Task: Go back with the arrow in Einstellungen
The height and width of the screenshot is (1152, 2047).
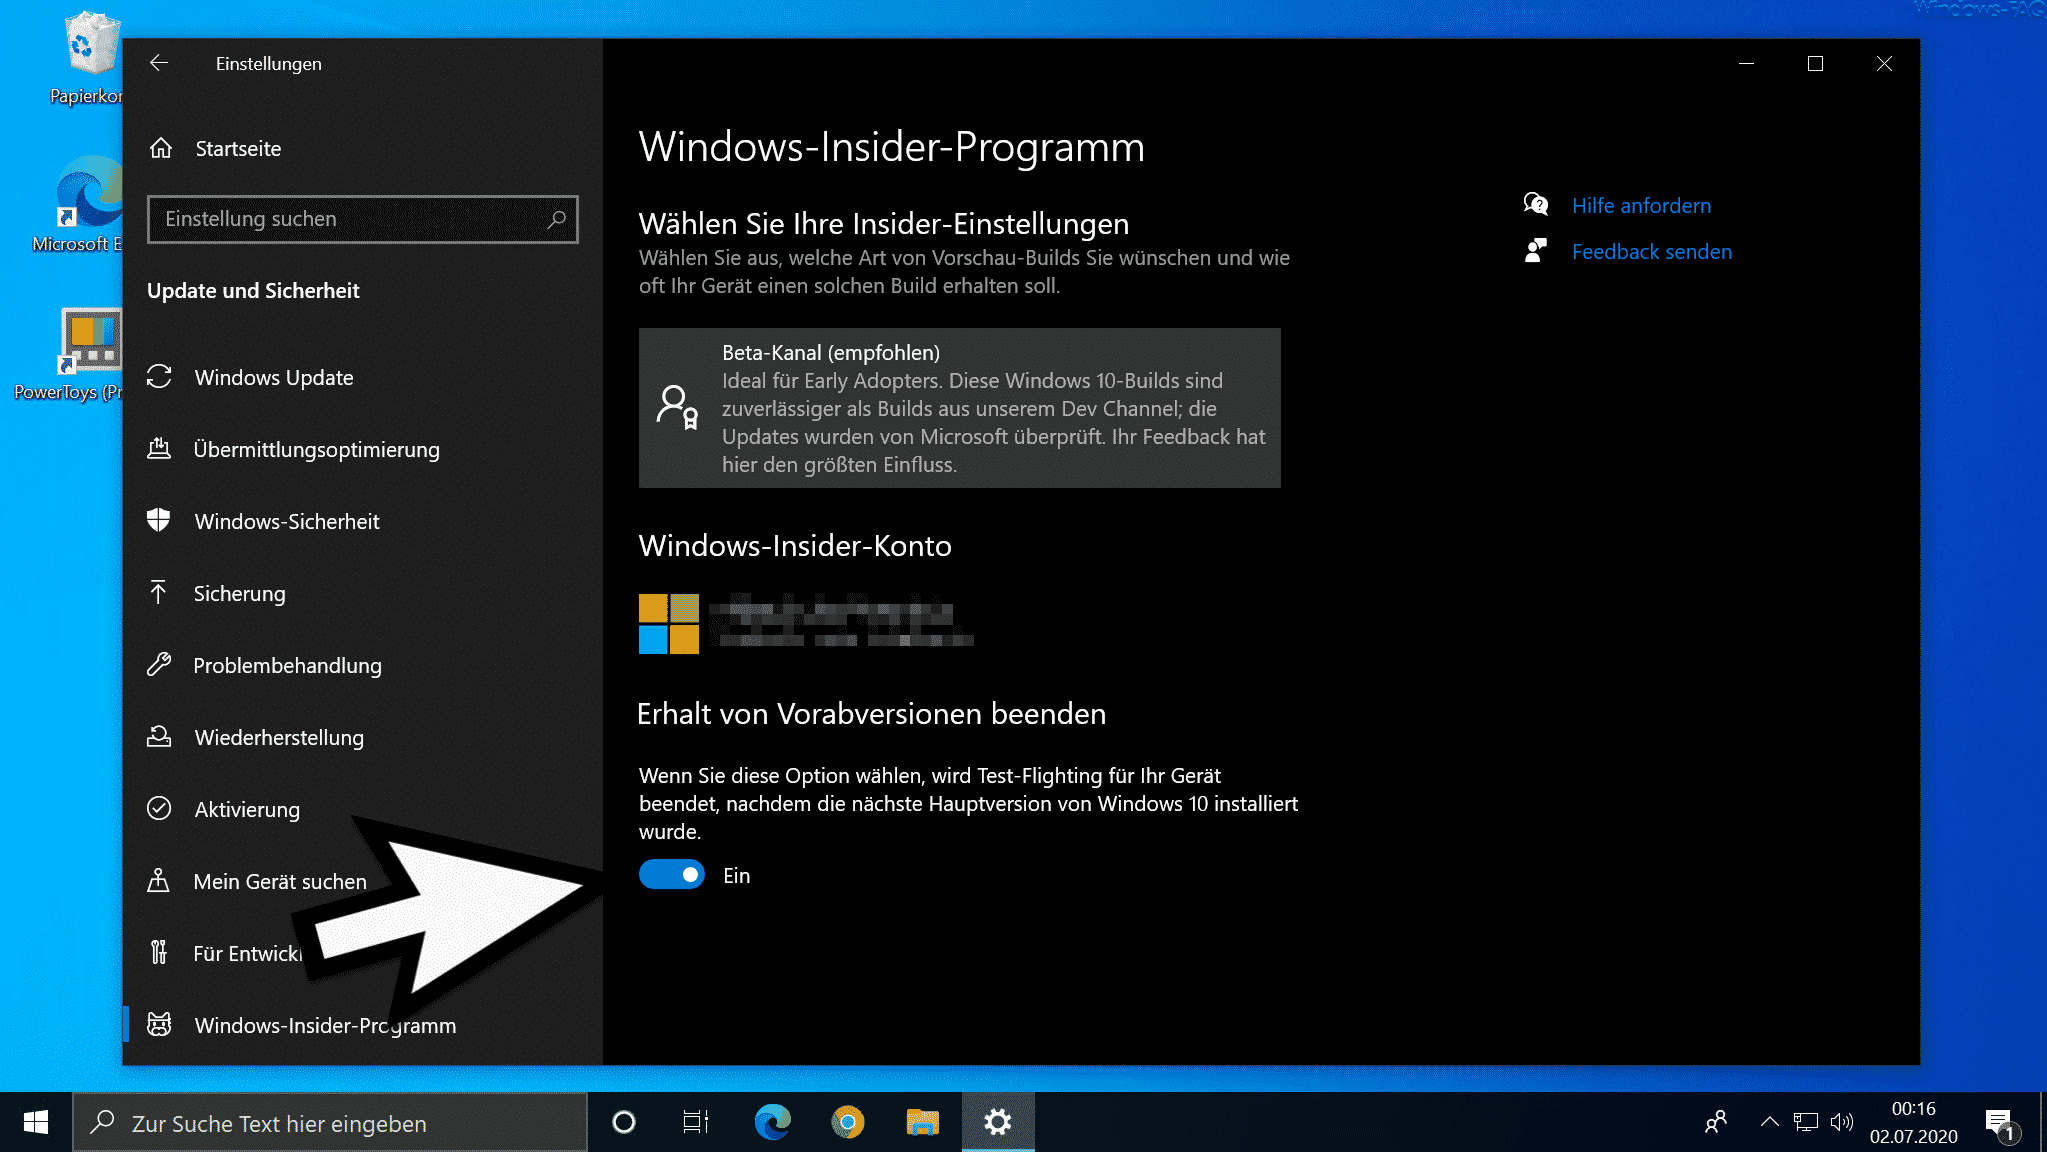Action: point(158,63)
